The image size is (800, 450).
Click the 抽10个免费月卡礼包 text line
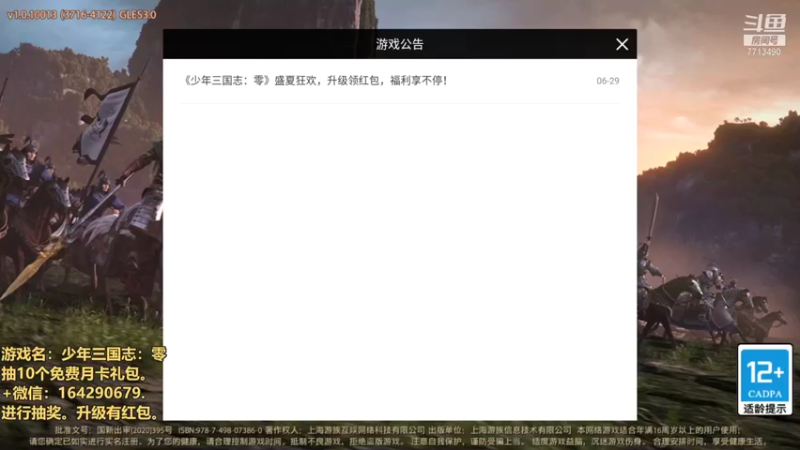pos(74,373)
